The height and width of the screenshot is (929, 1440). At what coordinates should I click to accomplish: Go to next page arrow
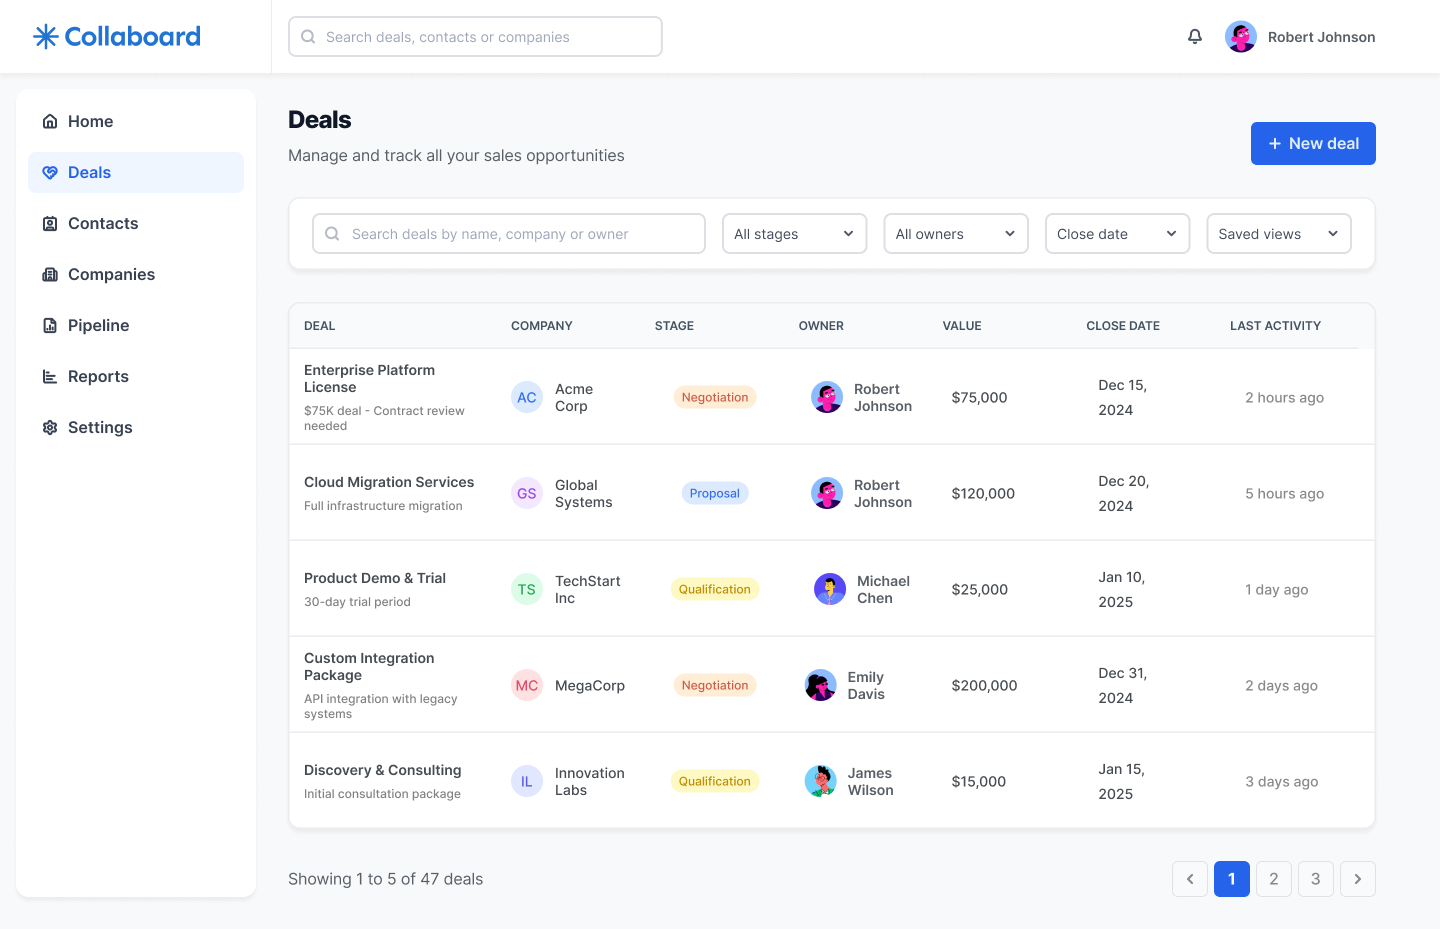pos(1357,879)
